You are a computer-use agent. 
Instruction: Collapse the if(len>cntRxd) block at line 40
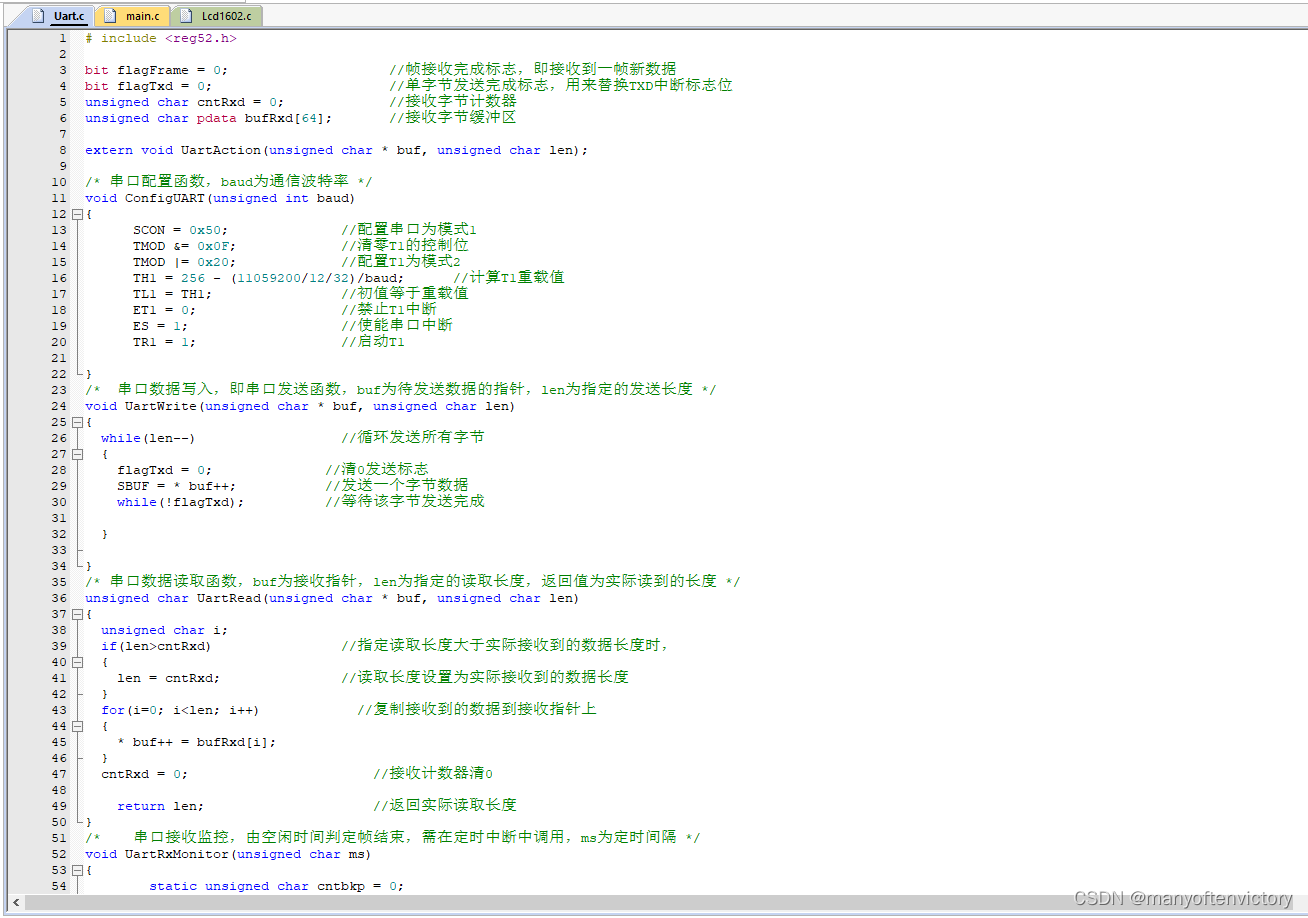(76, 662)
